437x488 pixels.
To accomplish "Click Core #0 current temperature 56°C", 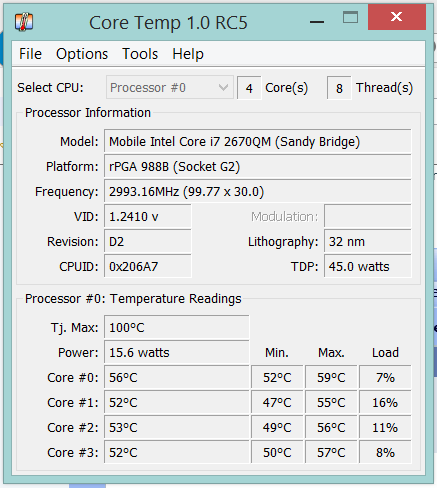I will [177, 378].
